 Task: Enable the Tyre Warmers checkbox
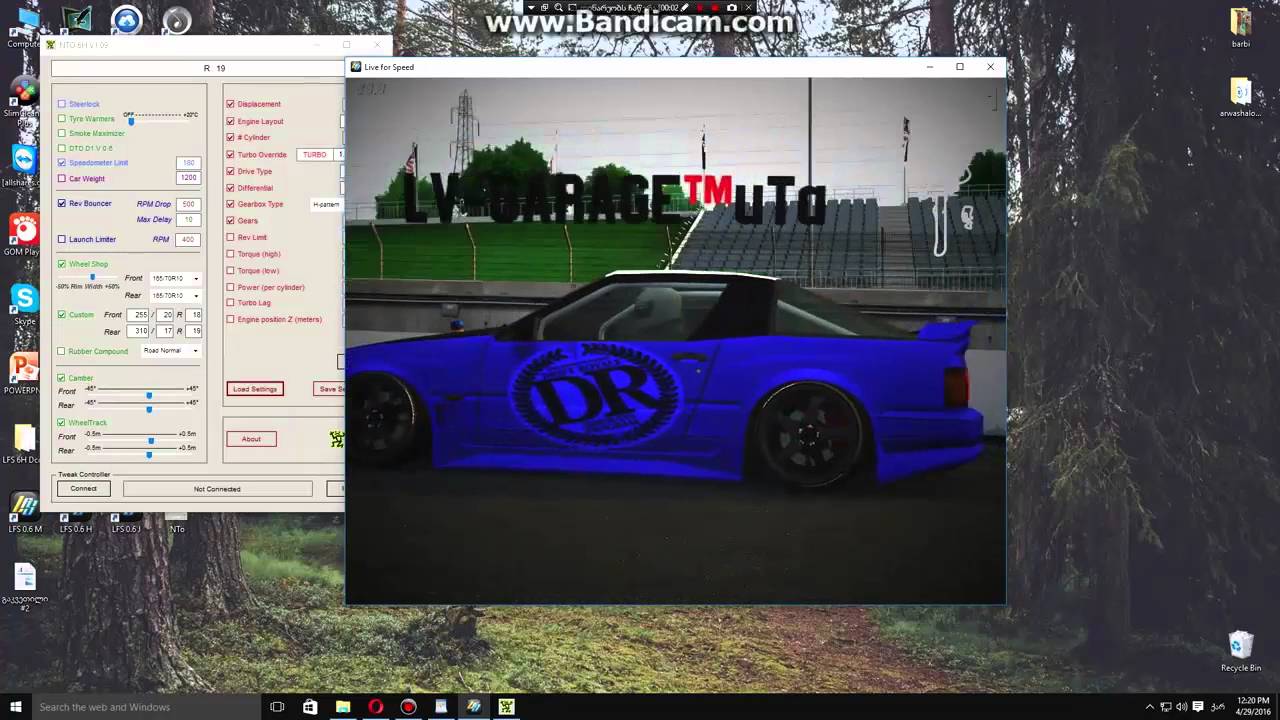pos(61,119)
